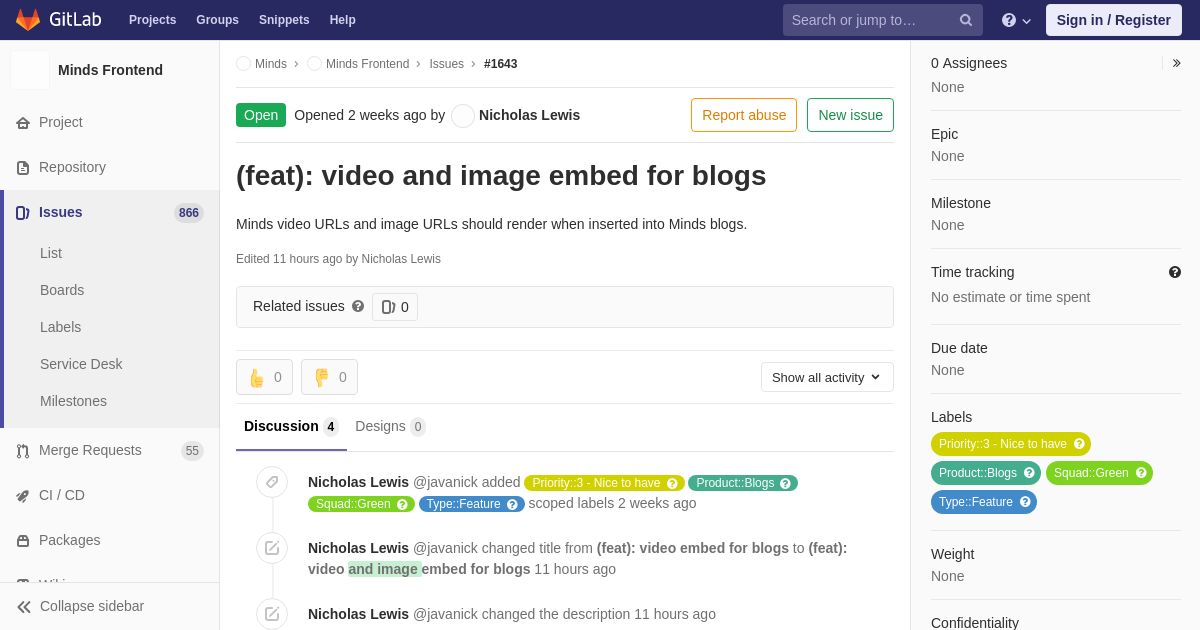
Task: Click Related issues help icon
Action: click(x=358, y=306)
